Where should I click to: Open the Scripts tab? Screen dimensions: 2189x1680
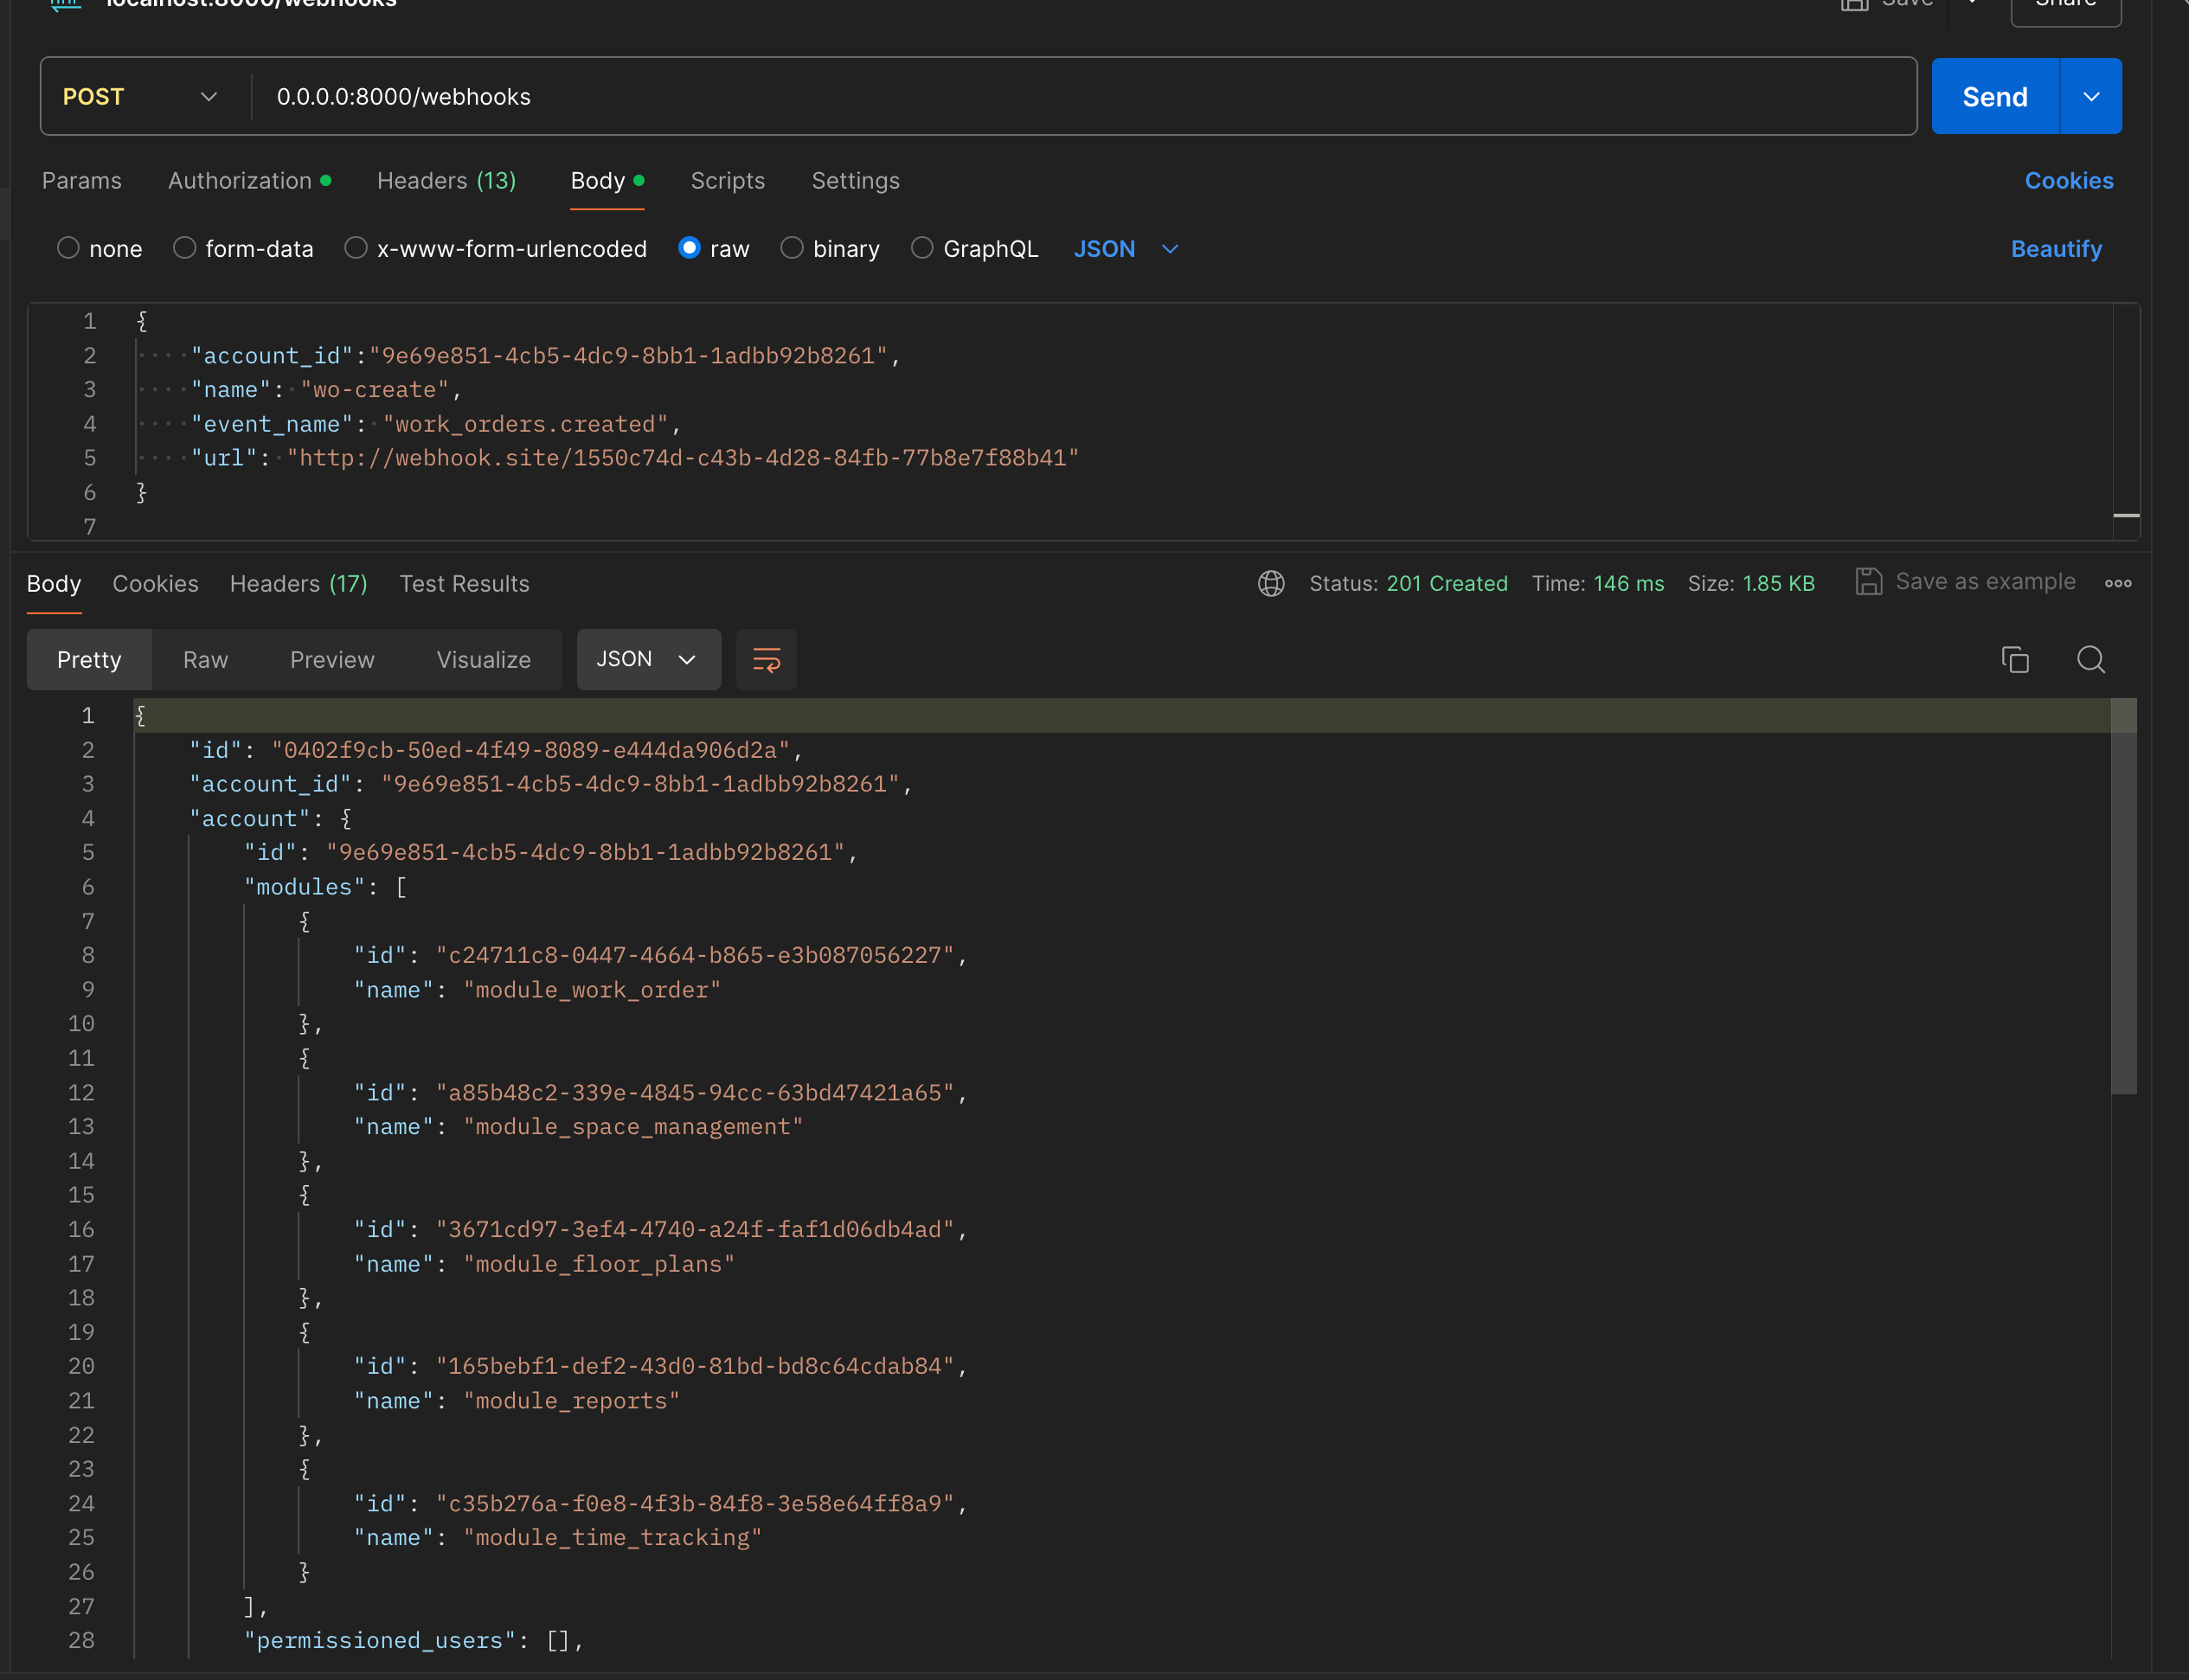tap(728, 181)
